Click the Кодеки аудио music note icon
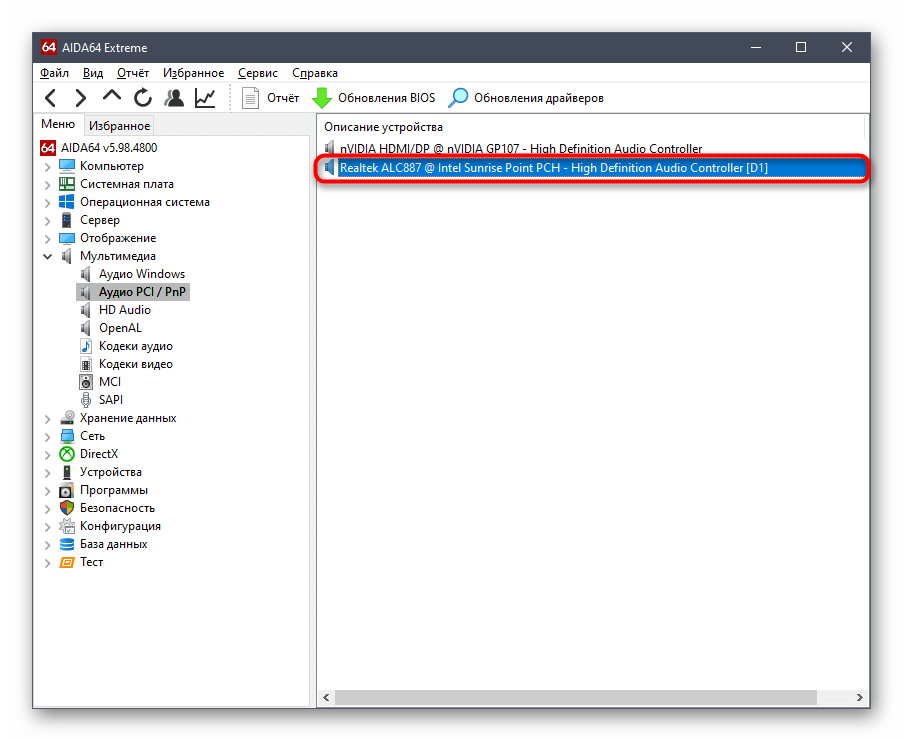Screen dimensions: 903x741 click(86, 346)
